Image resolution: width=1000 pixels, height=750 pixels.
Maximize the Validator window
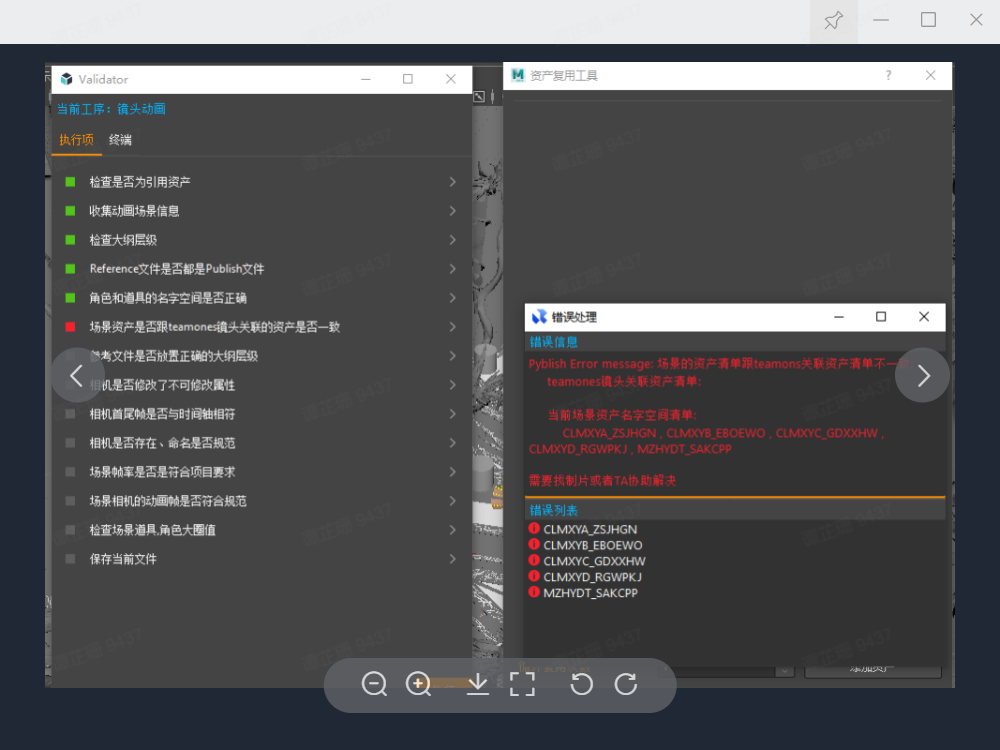click(x=408, y=79)
